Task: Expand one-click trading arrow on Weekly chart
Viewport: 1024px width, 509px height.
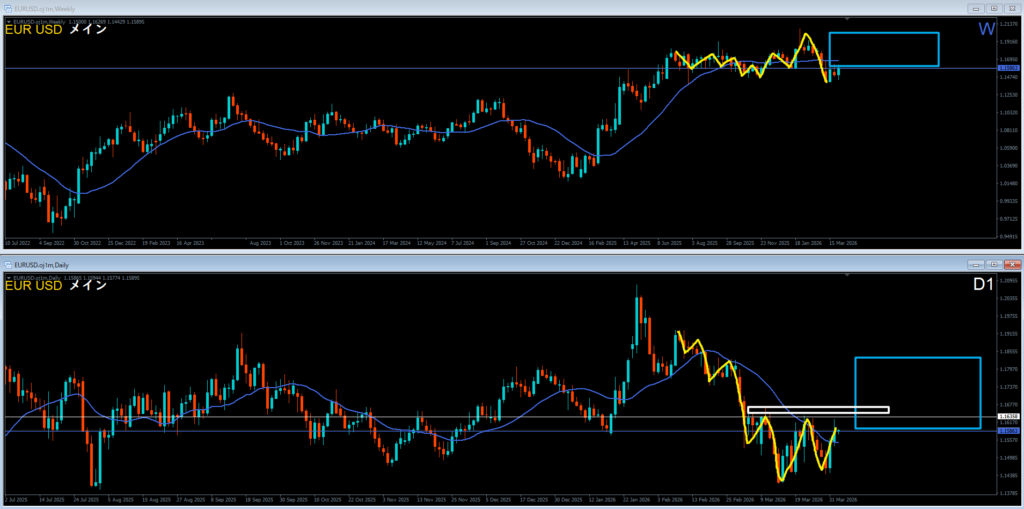Action: pyautogui.click(x=9, y=19)
